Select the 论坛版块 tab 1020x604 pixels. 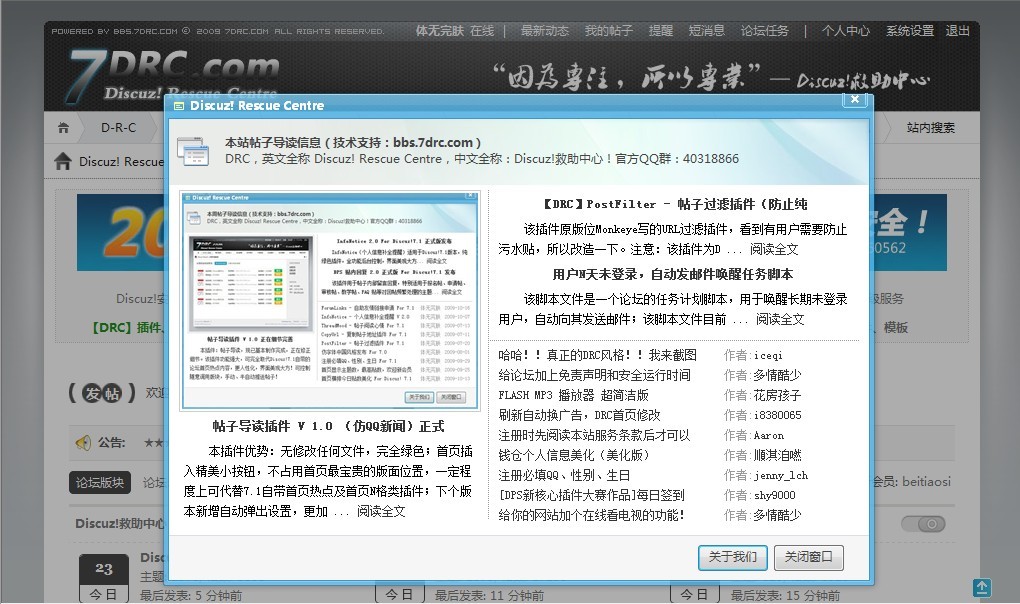coord(100,482)
